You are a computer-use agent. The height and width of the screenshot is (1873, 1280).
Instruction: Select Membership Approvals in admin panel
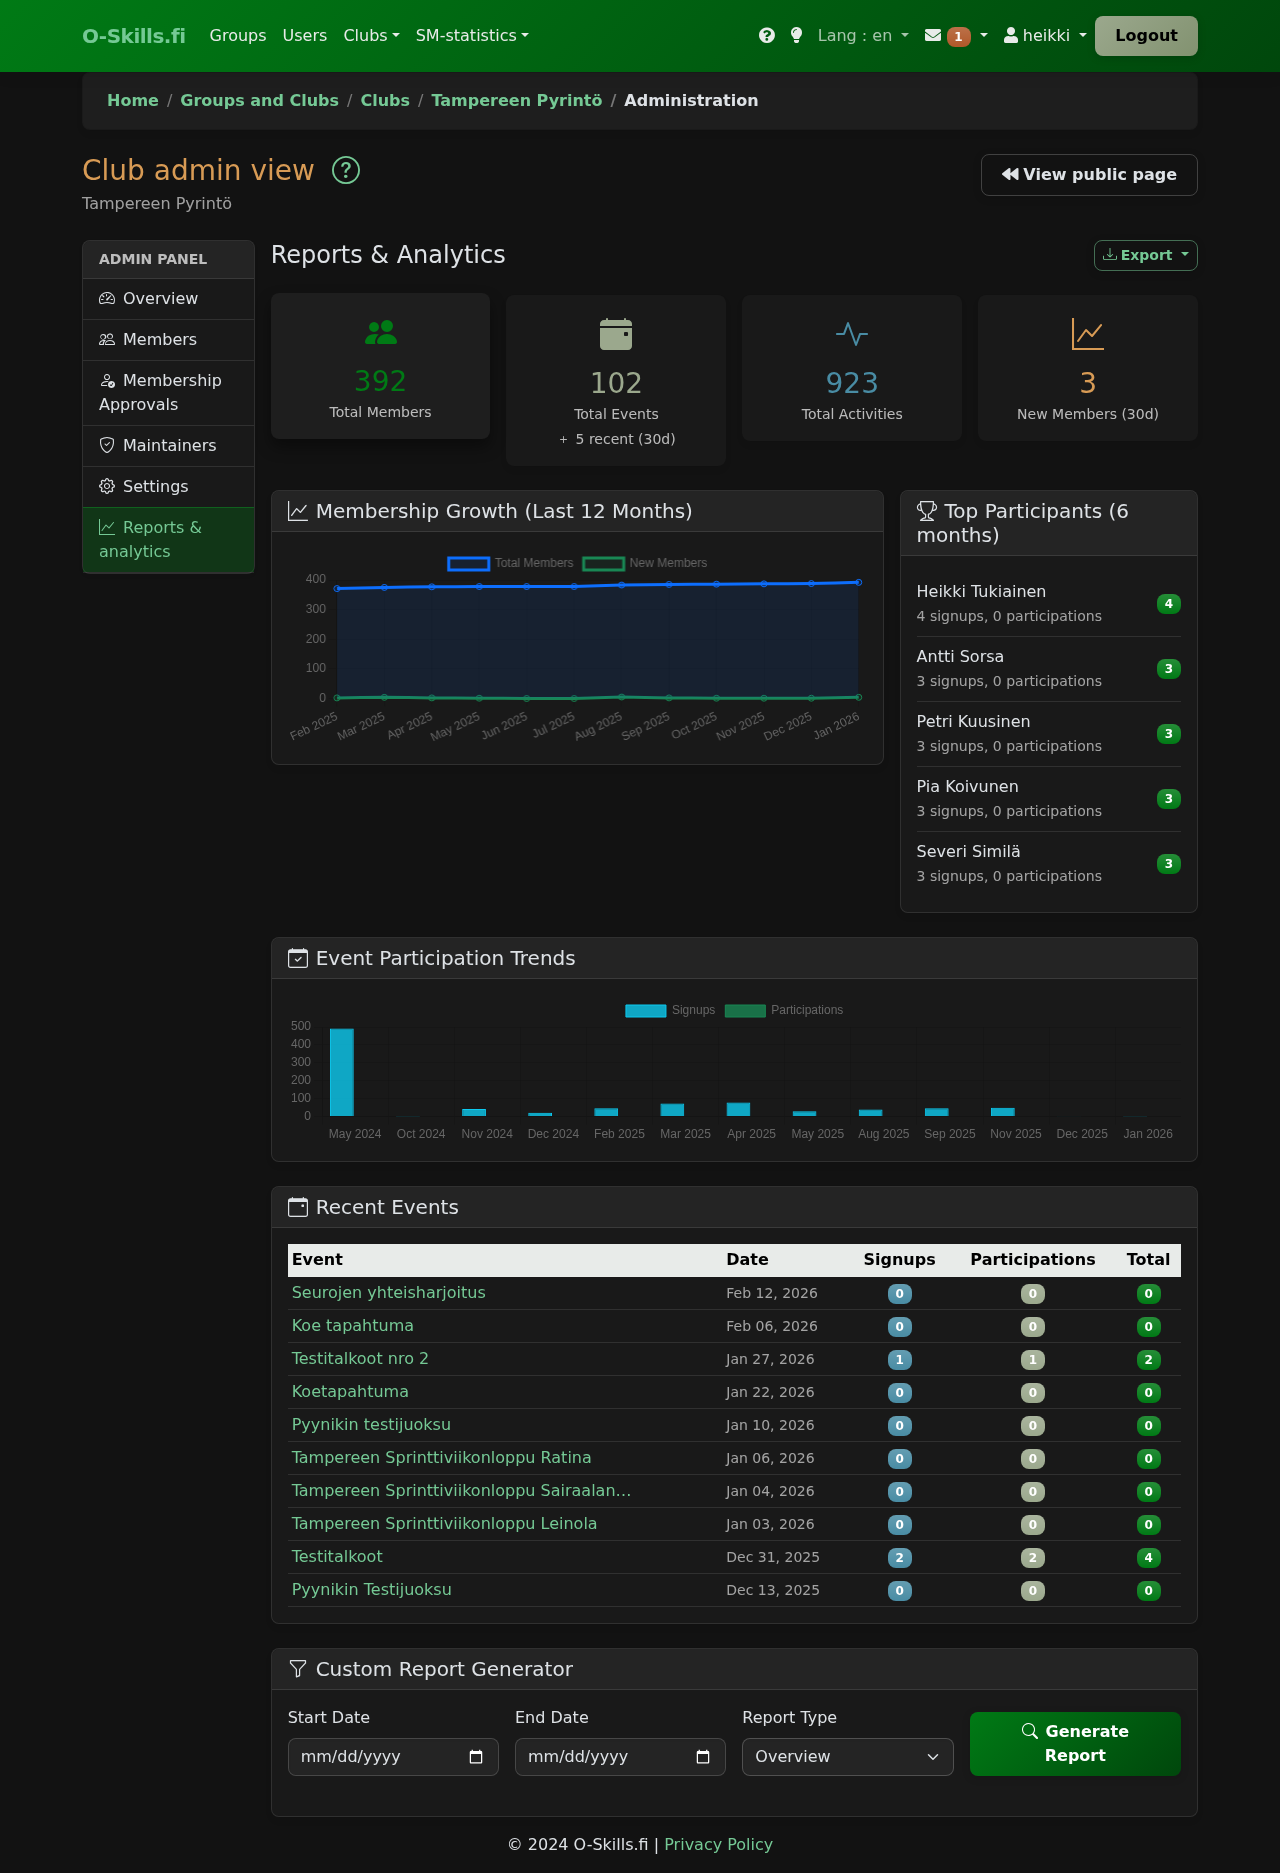(x=160, y=392)
